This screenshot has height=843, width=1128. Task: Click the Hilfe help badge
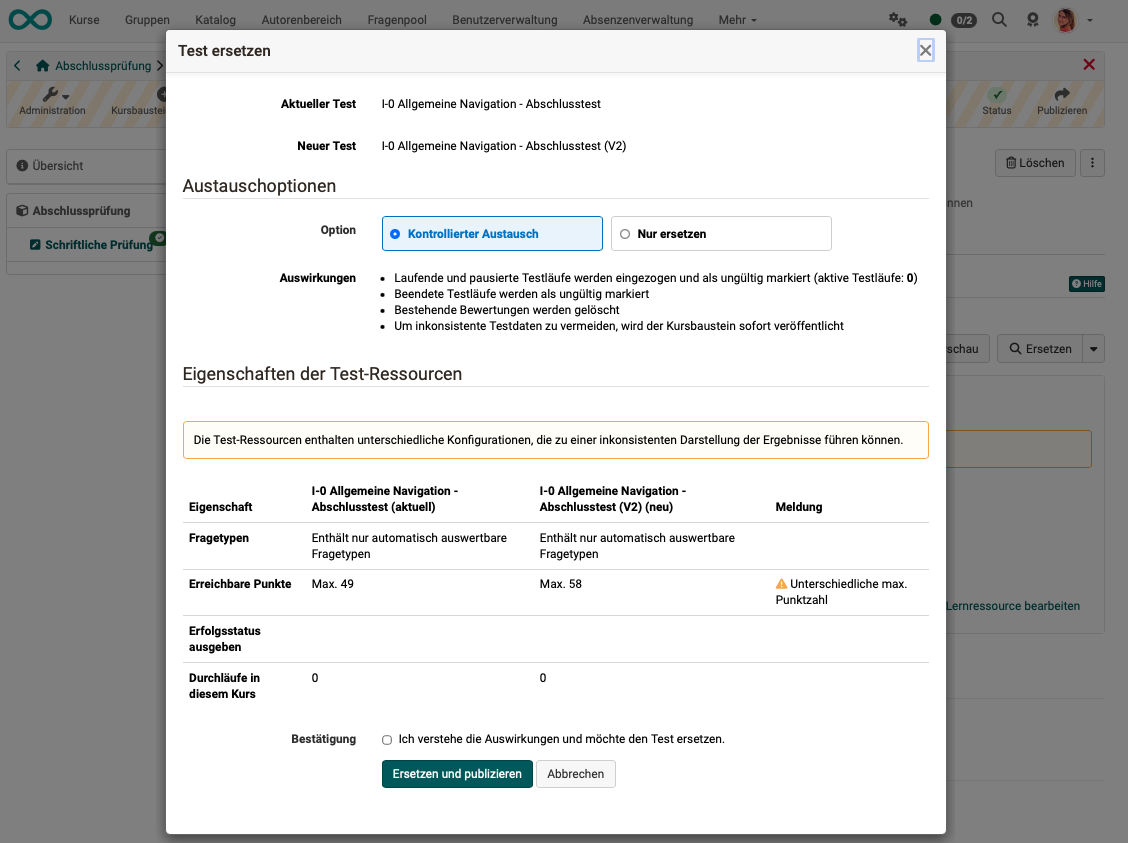coord(1086,283)
